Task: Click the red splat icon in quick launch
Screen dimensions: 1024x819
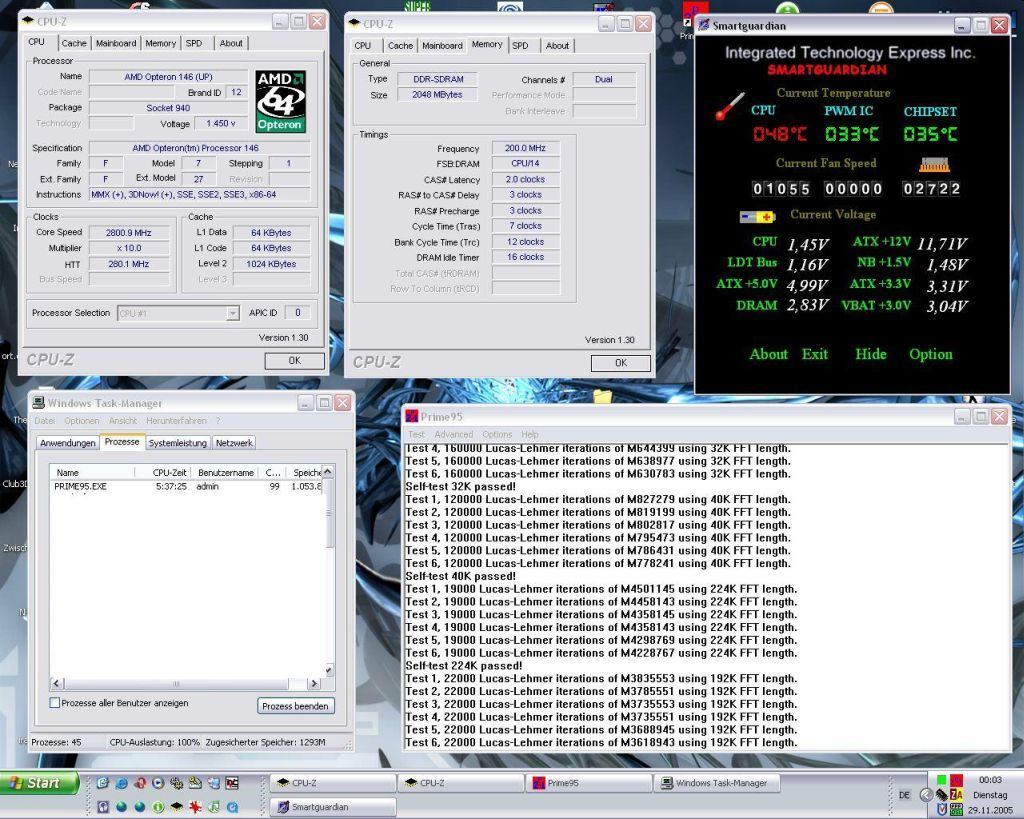Action: click(x=195, y=807)
